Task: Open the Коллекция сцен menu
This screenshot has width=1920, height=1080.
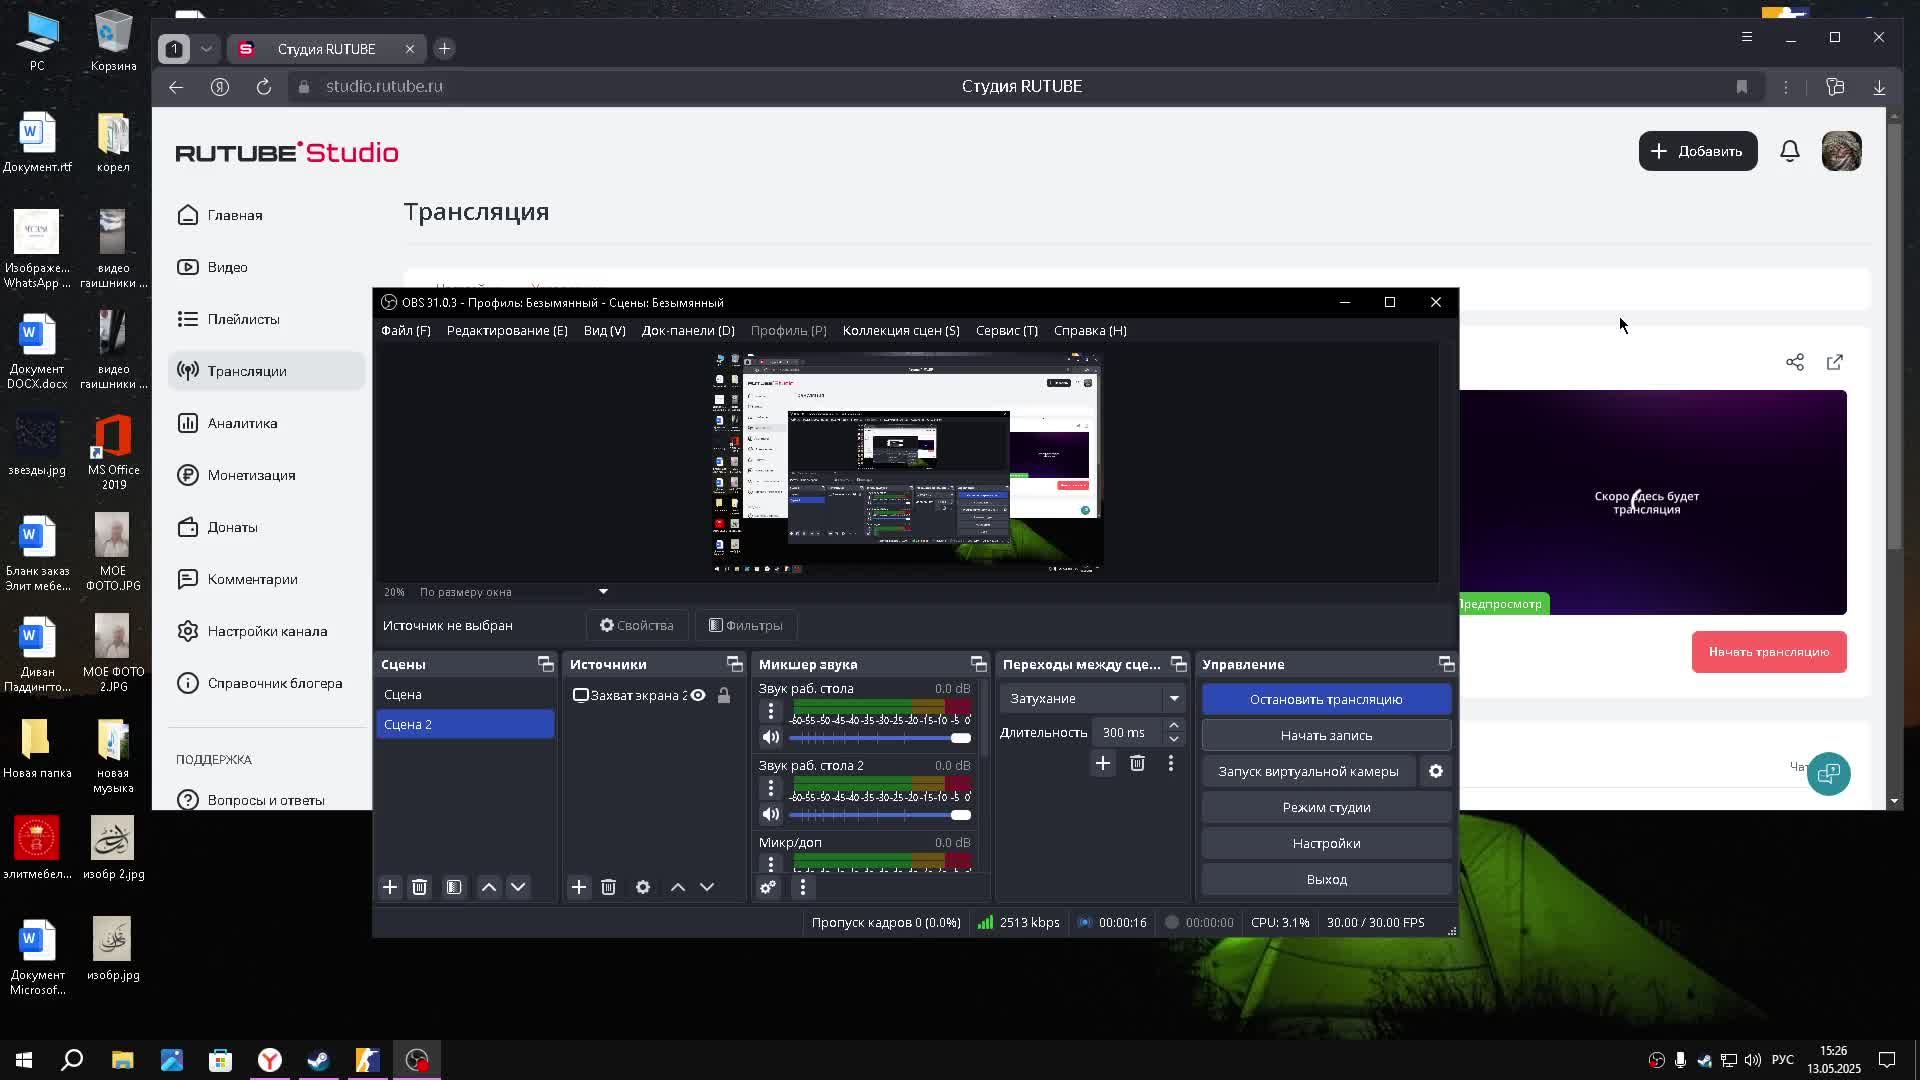Action: (x=901, y=330)
